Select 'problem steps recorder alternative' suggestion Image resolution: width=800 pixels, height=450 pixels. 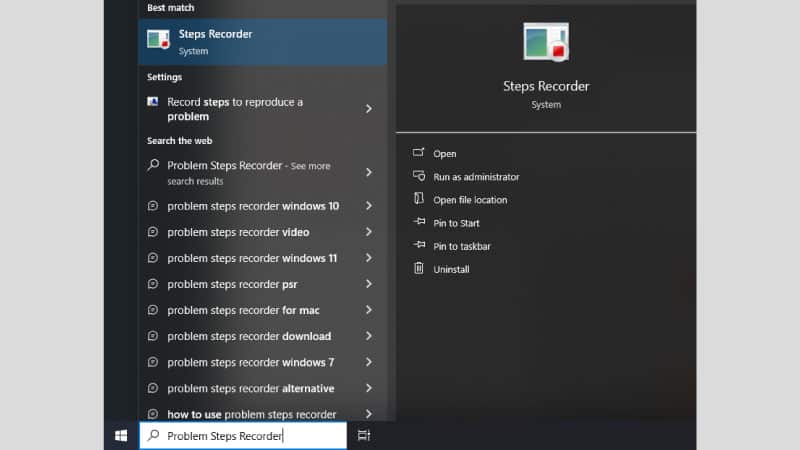click(262, 388)
